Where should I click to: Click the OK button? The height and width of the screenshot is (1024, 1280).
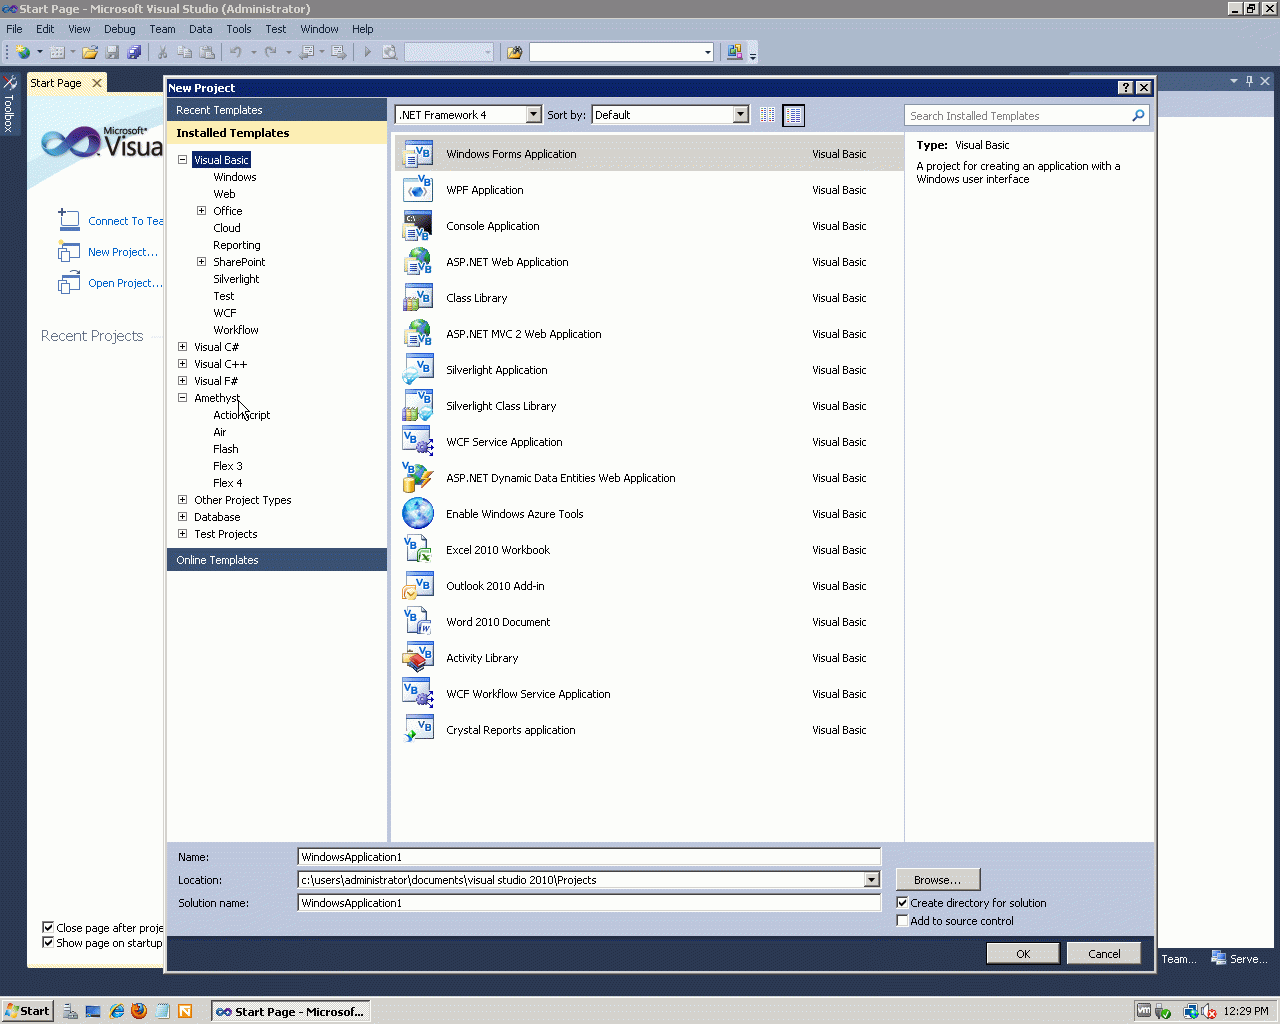click(x=1023, y=954)
